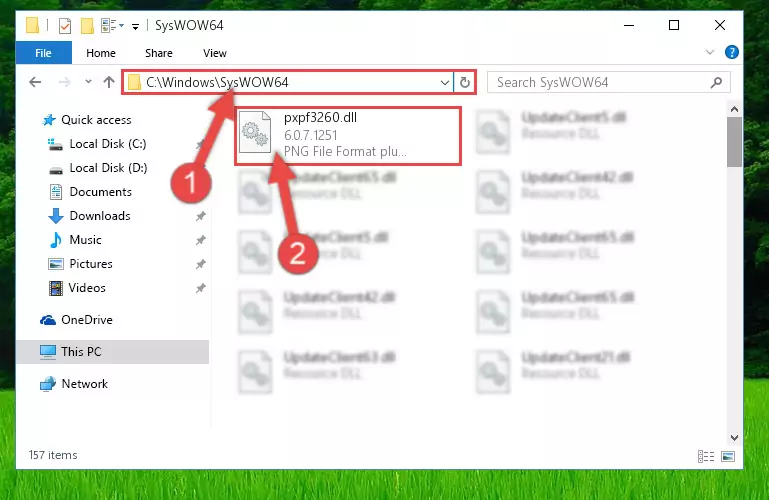Click version text 6.0.7.1251

pyautogui.click(x=310, y=135)
